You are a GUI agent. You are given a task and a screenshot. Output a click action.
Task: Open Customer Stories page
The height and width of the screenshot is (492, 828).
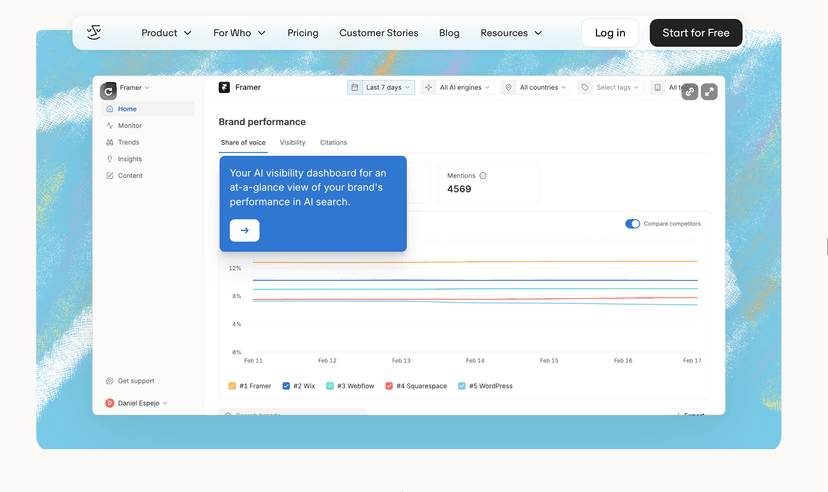pyautogui.click(x=379, y=33)
